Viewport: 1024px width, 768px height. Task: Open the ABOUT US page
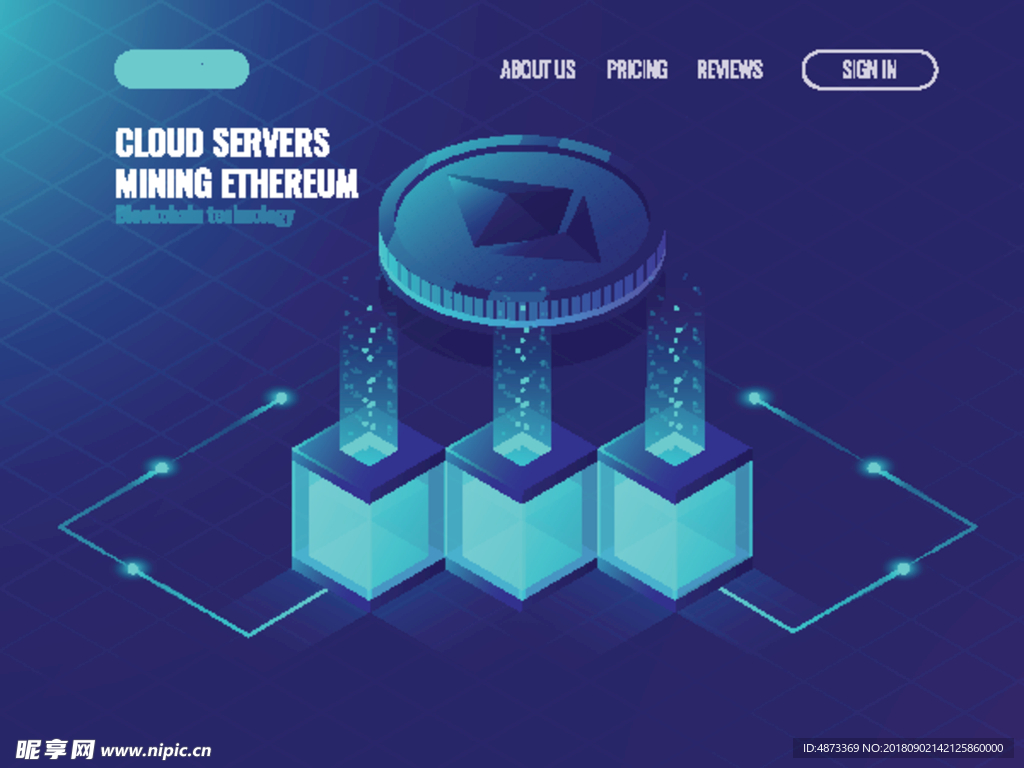point(538,69)
